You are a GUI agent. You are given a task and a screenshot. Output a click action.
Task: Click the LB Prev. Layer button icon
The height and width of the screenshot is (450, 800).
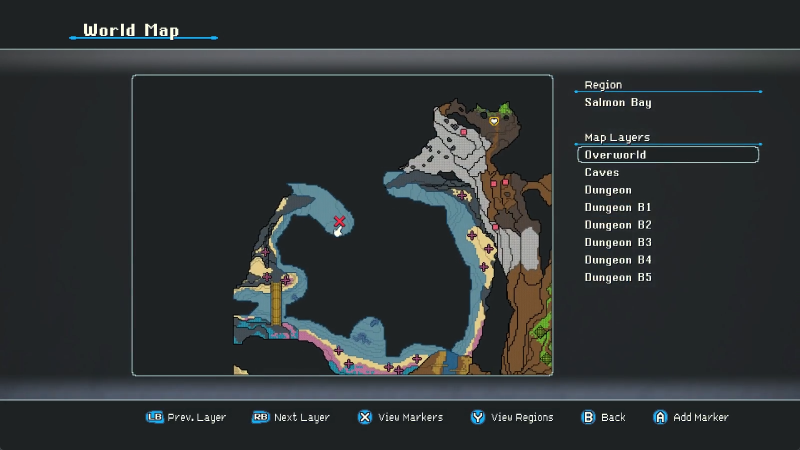point(155,417)
